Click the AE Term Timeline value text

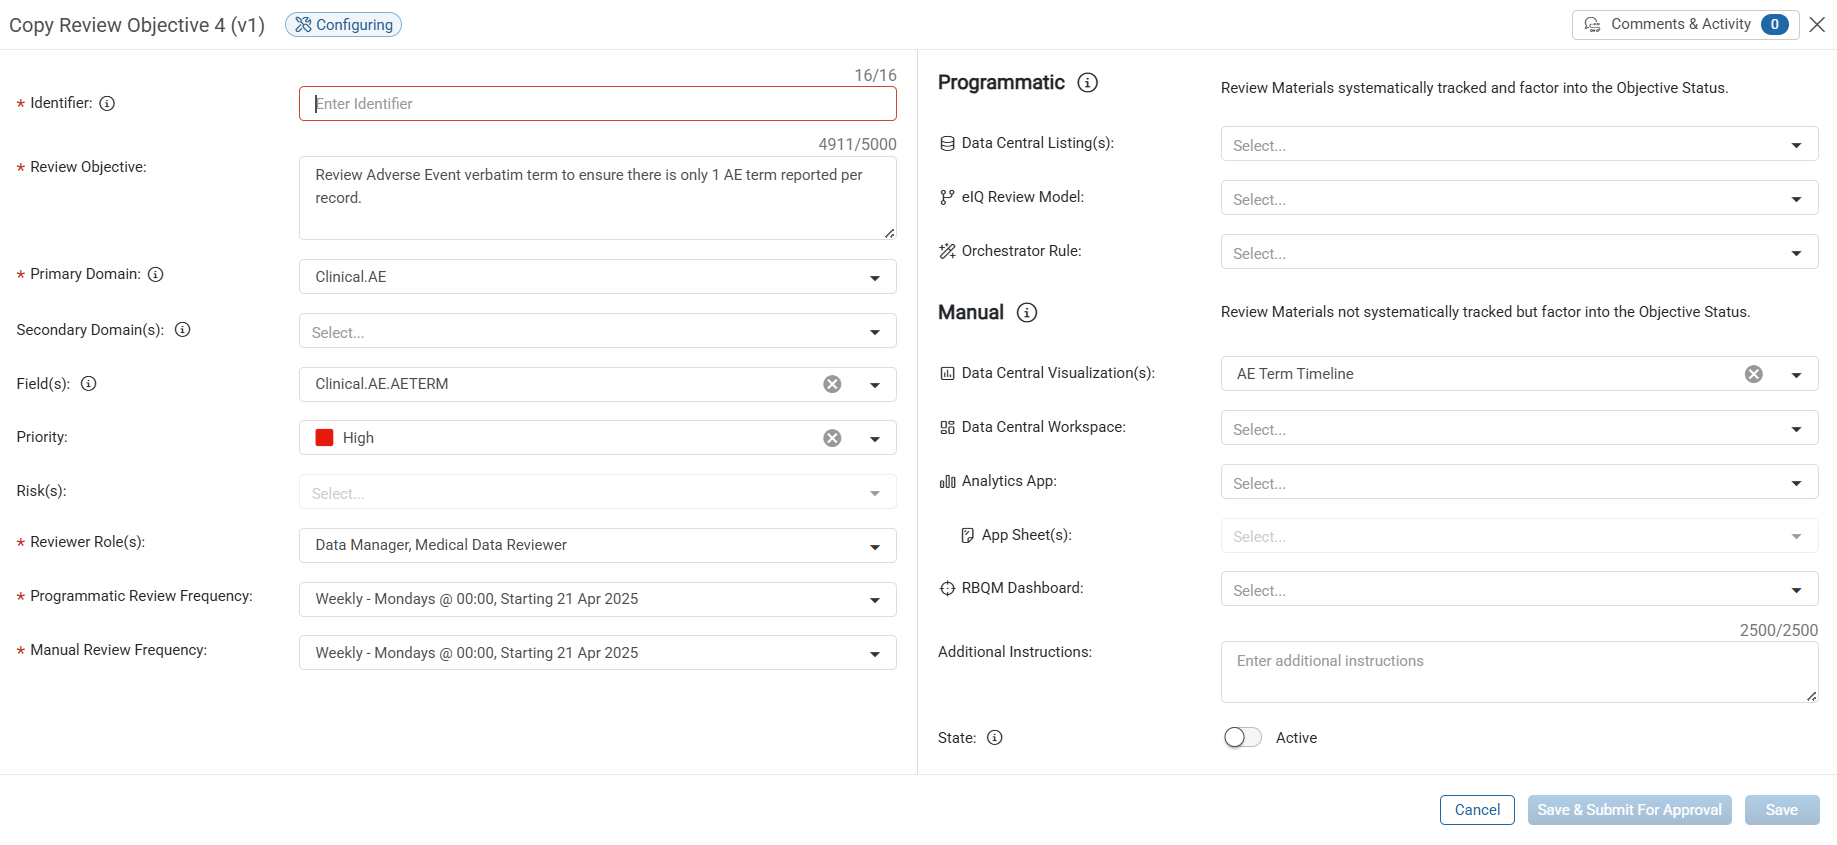coord(1295,374)
